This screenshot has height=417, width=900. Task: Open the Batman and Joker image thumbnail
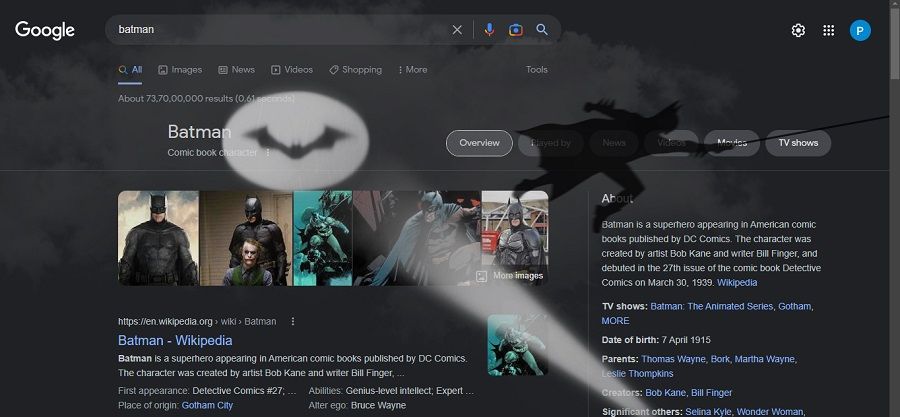pos(246,238)
